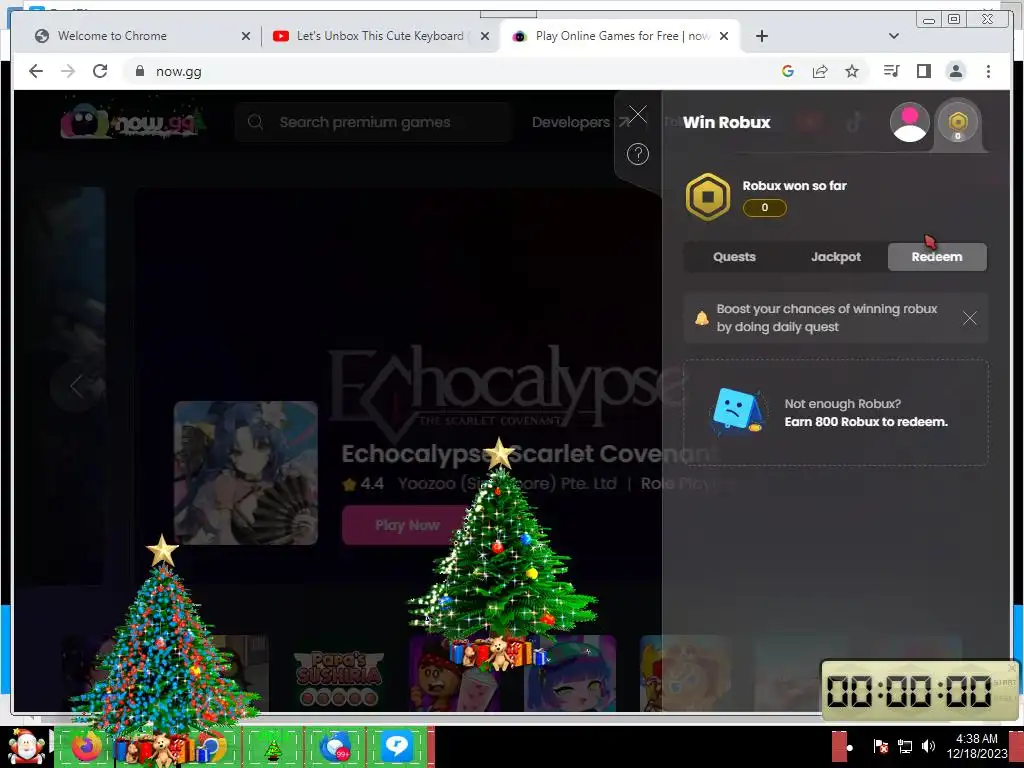Image resolution: width=1024 pixels, height=768 pixels.
Task: Switch to the Jackpot tab
Action: 836,257
